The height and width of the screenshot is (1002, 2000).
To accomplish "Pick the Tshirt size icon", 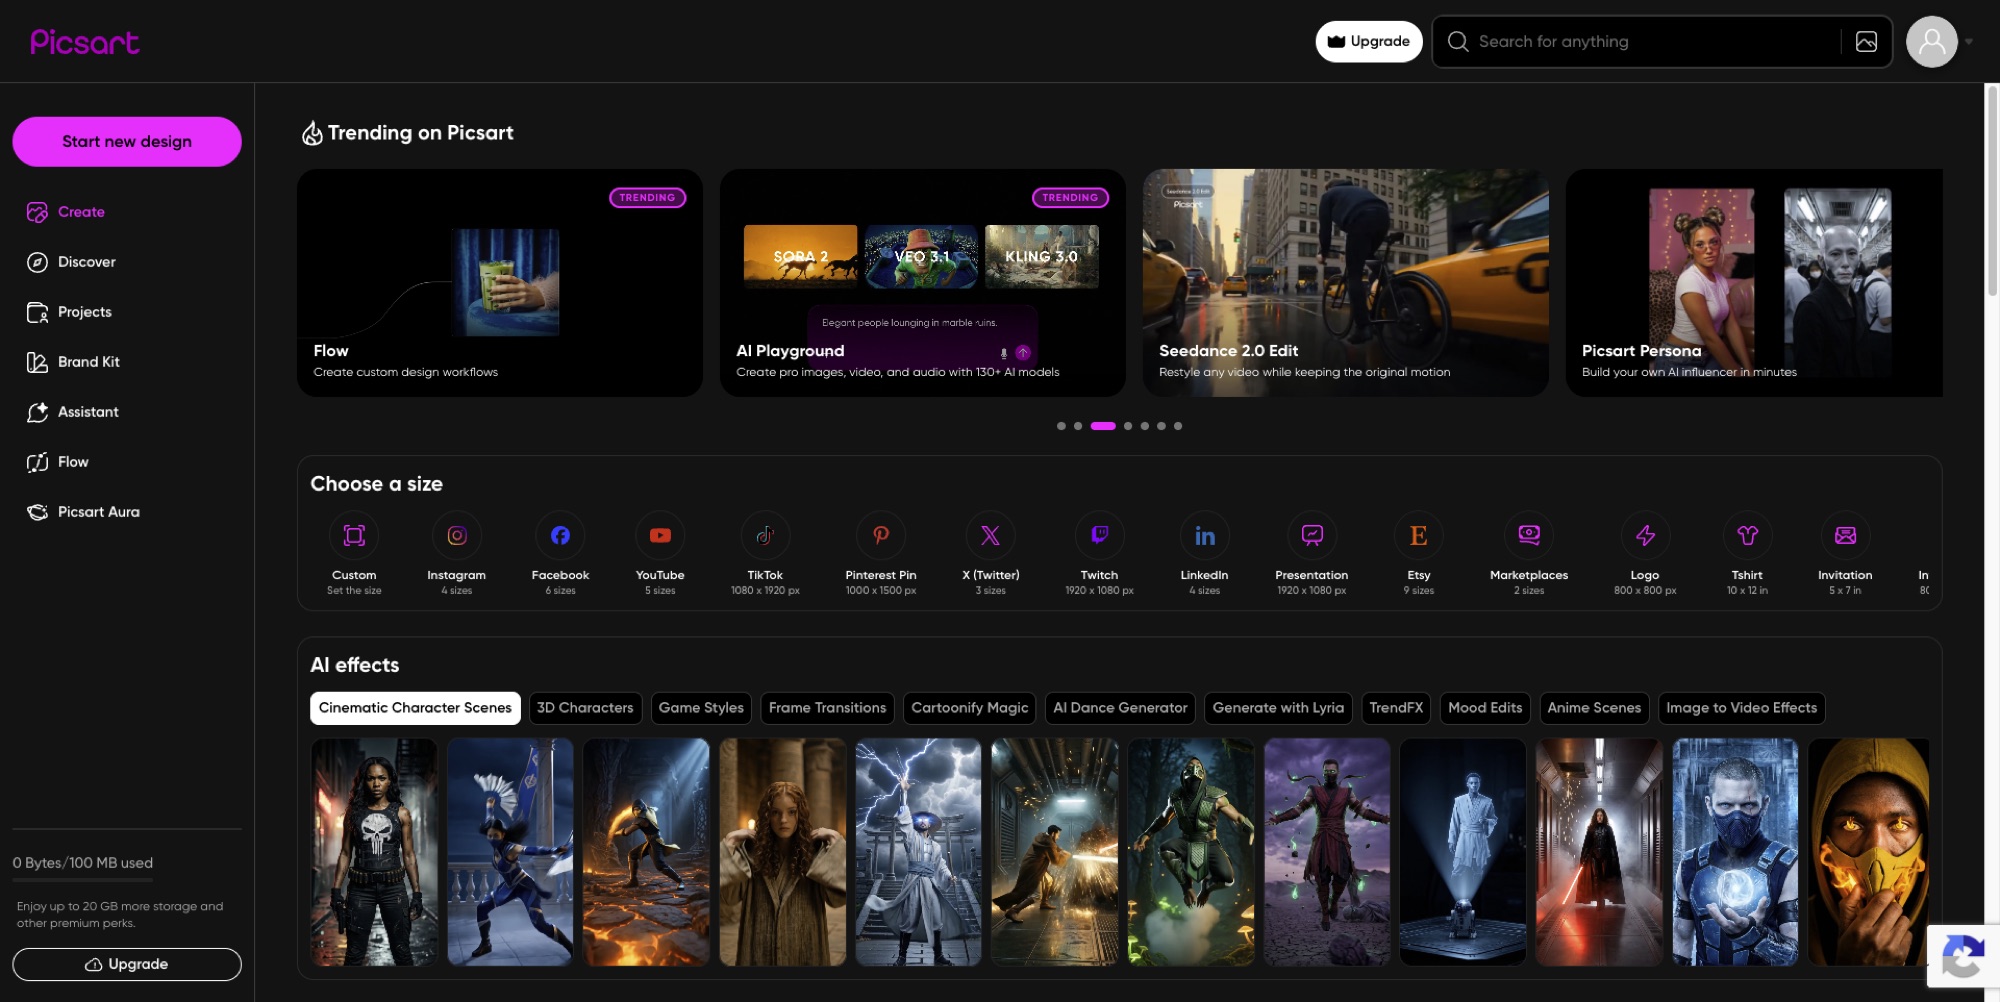I will click(1747, 535).
